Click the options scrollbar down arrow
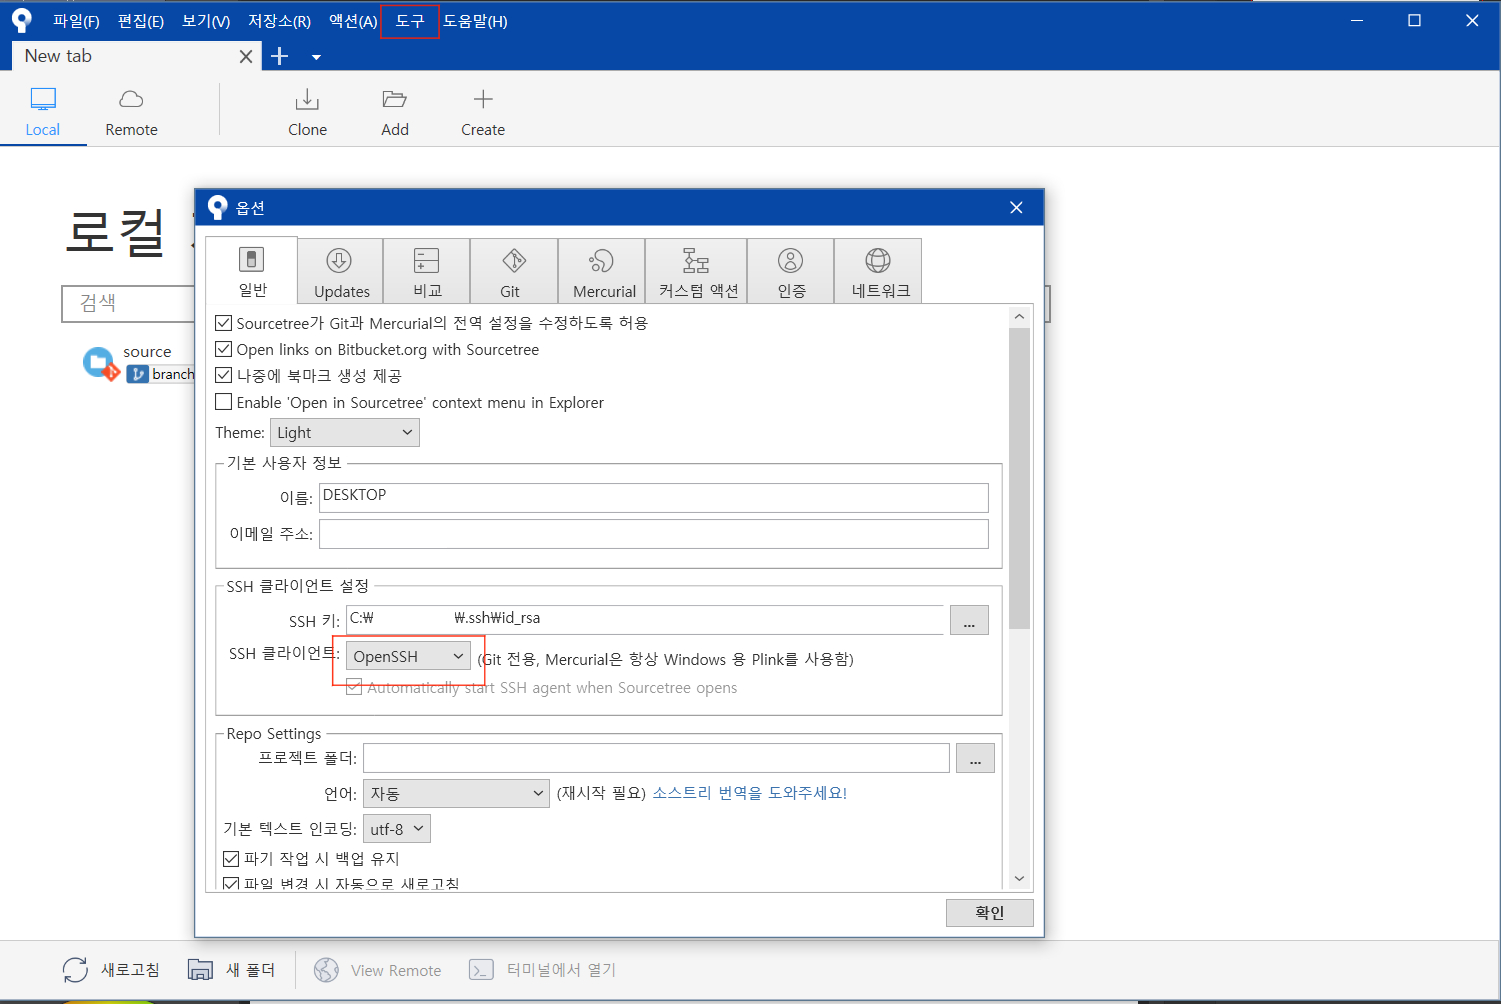The height and width of the screenshot is (1004, 1501). click(x=1019, y=879)
